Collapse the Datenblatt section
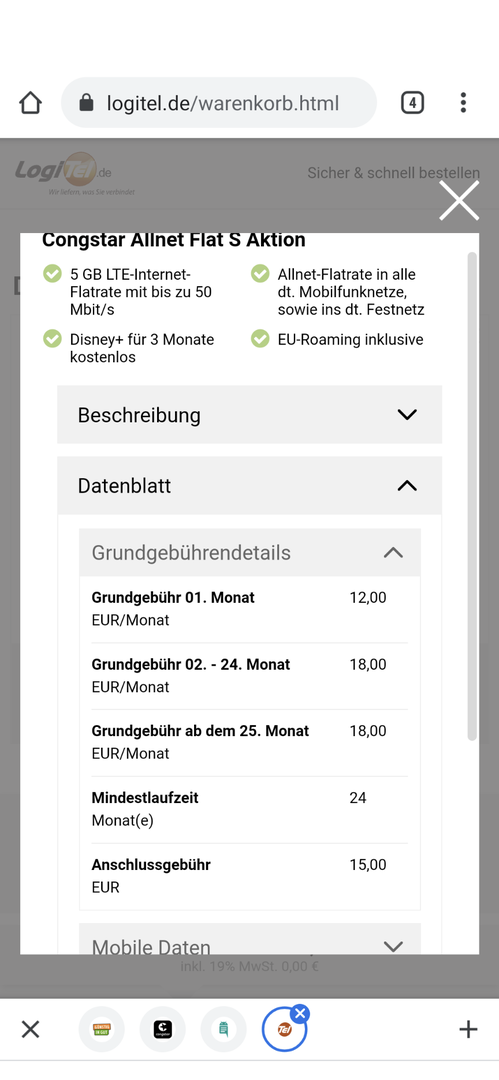 [250, 486]
